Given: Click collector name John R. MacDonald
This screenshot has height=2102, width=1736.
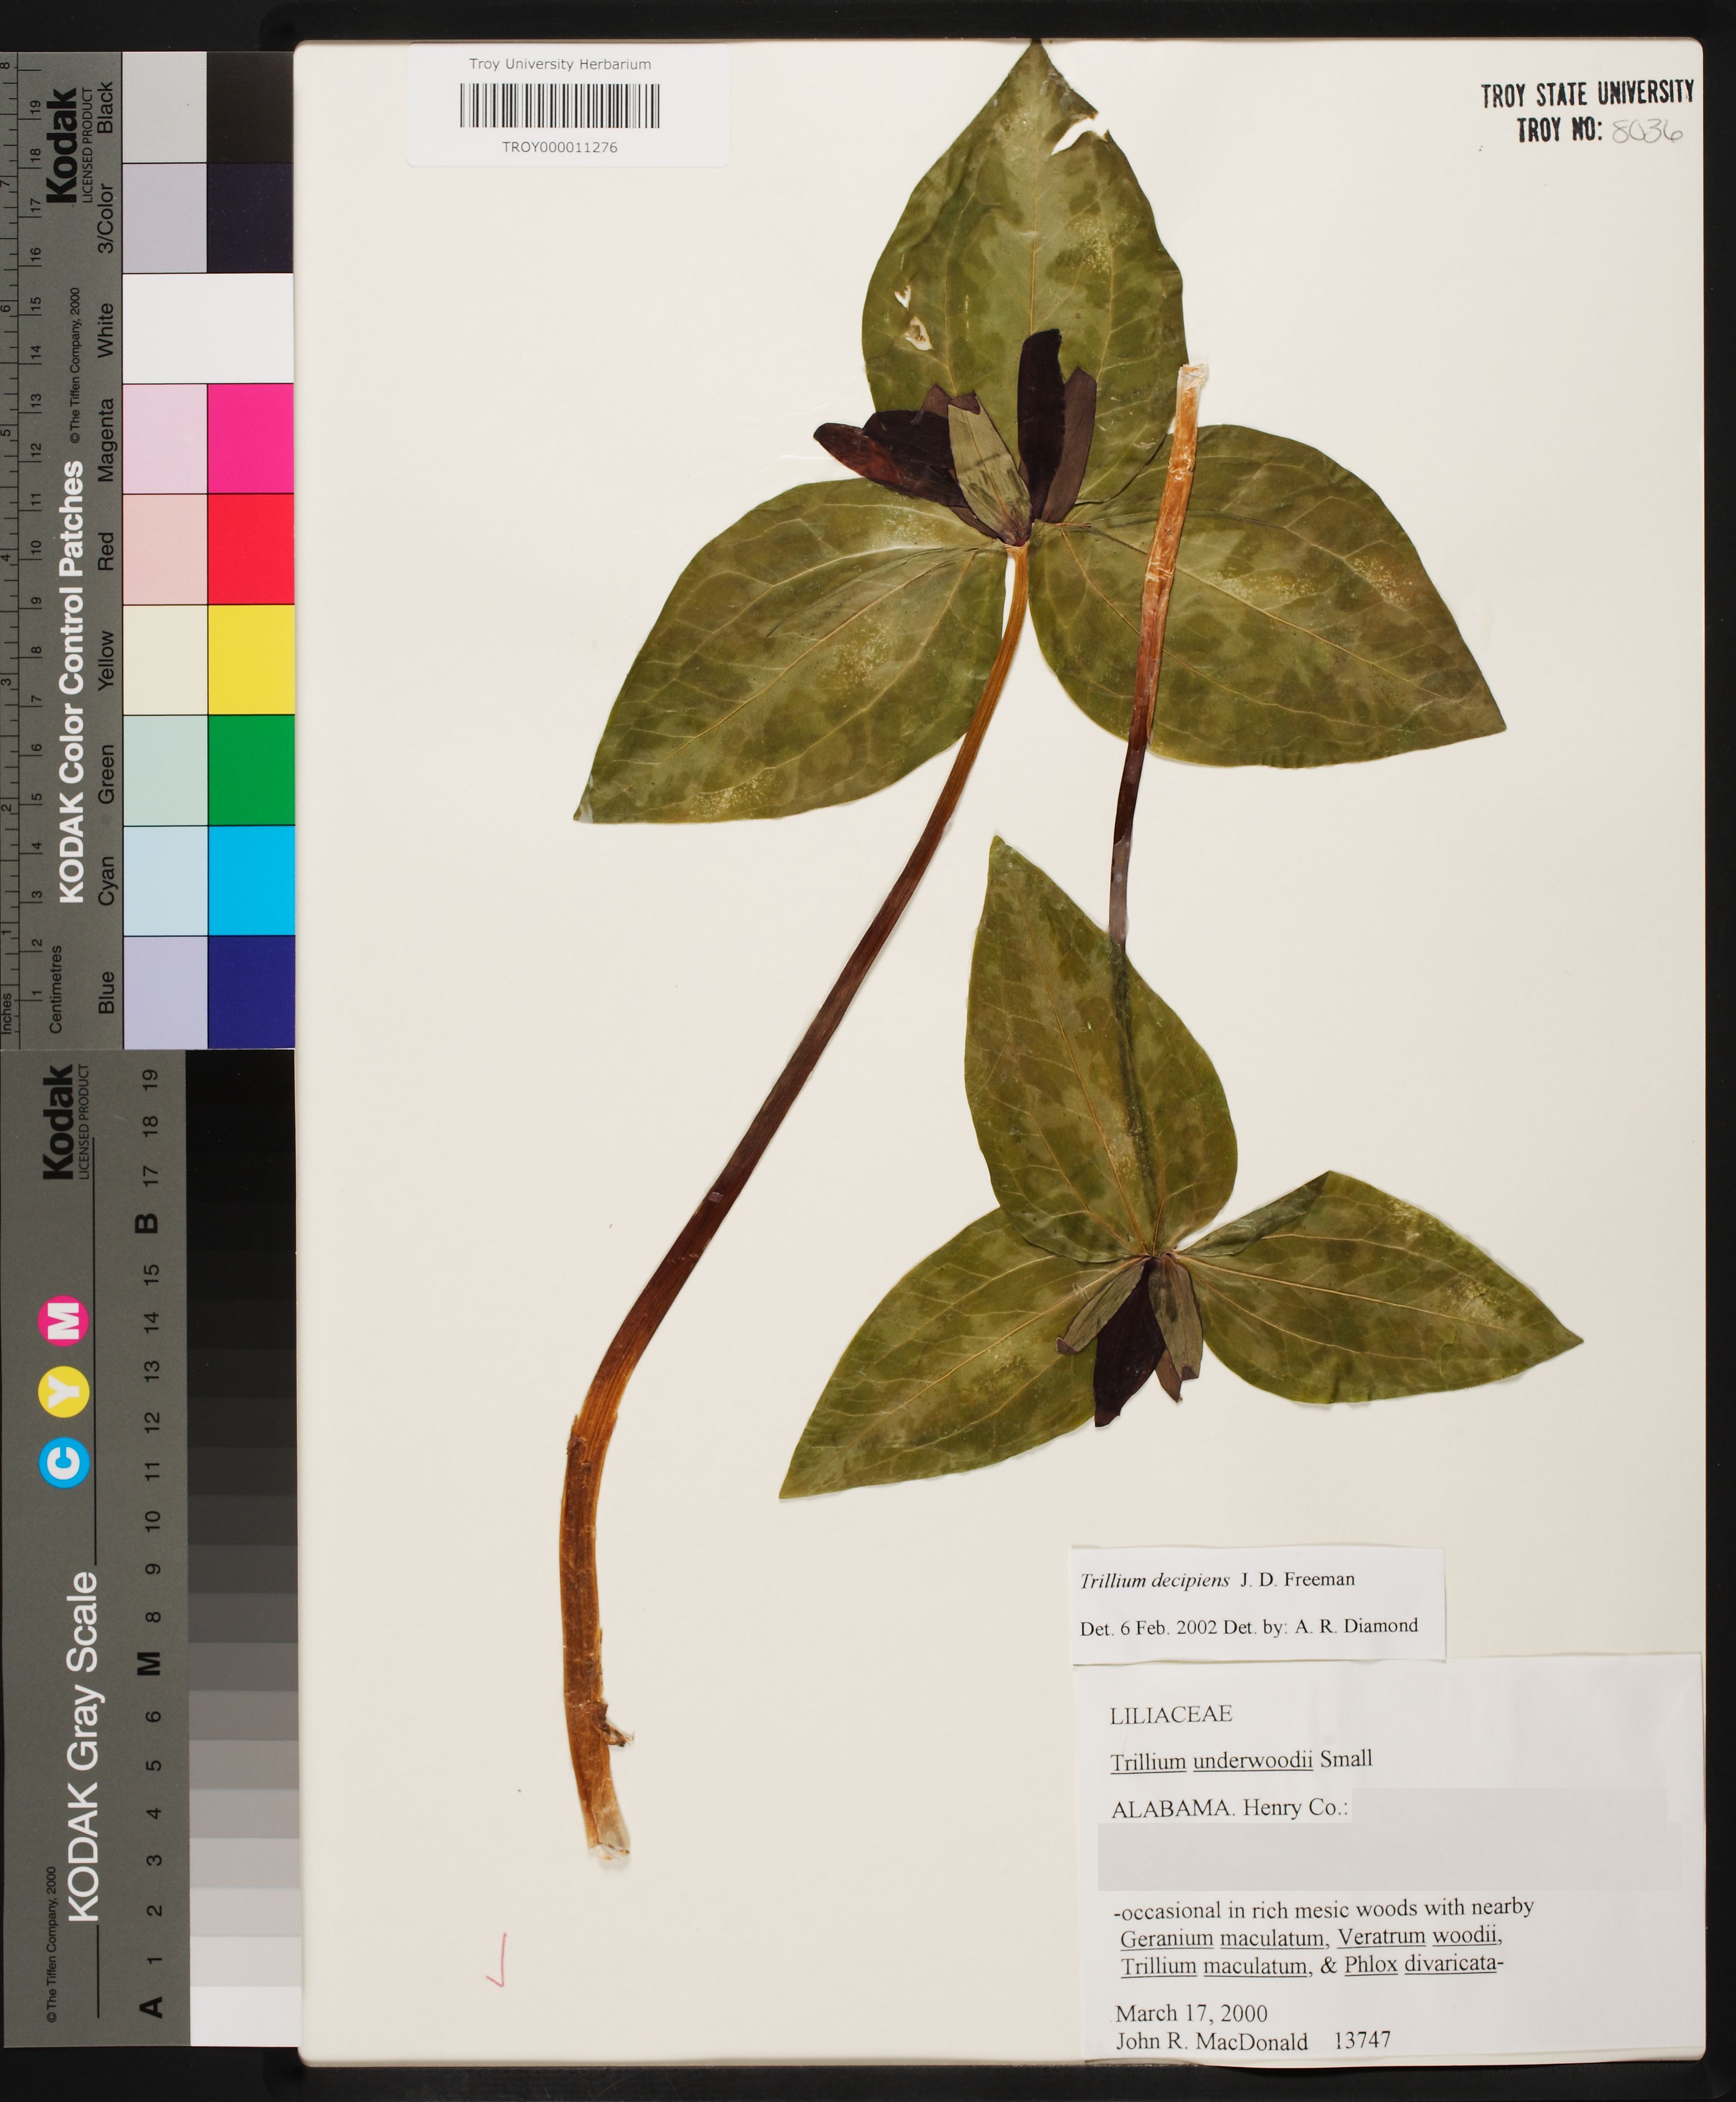Looking at the screenshot, I should click(1211, 2041).
